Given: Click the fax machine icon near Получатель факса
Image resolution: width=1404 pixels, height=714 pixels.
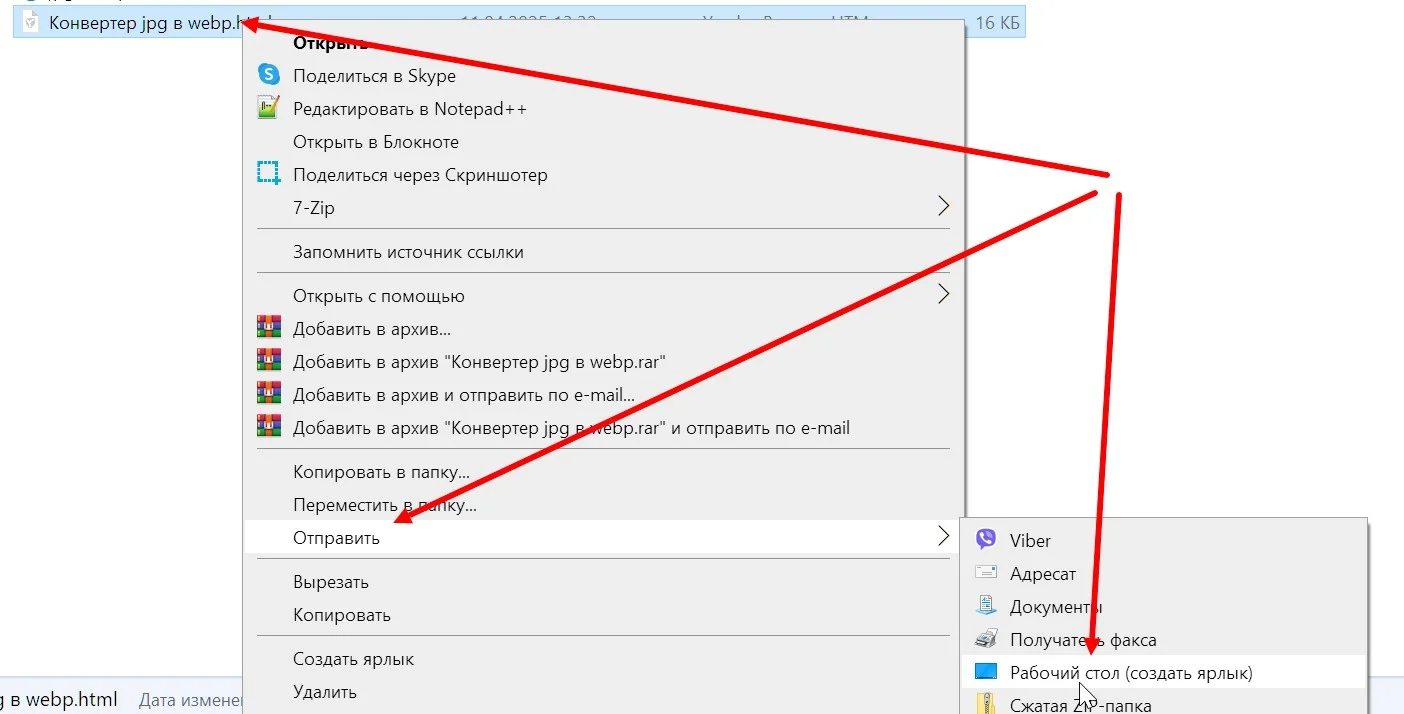Looking at the screenshot, I should [986, 639].
